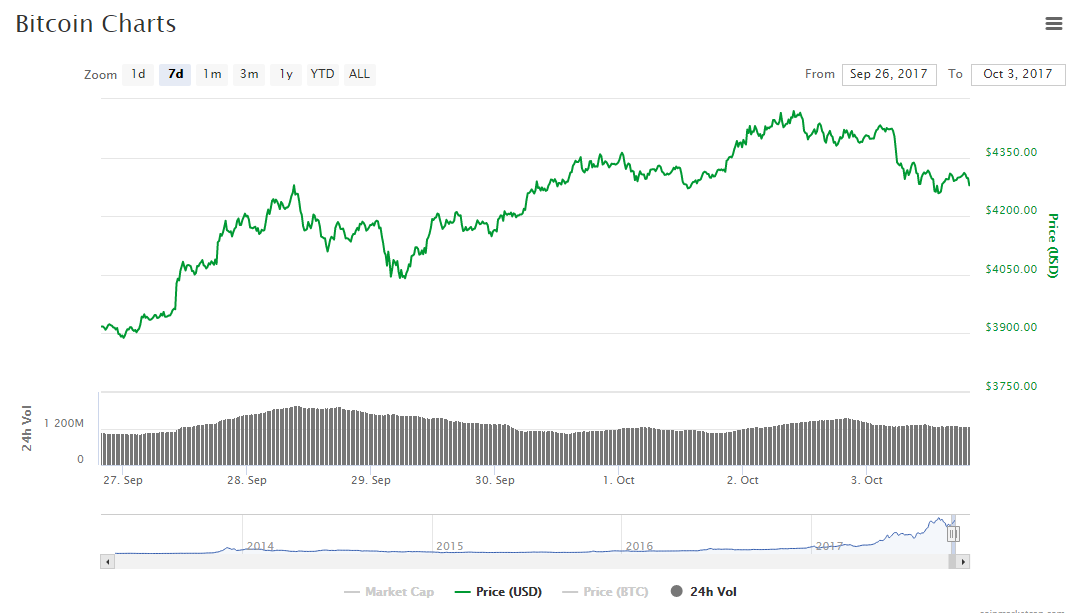Edit the From date field Sep 26, 2017
Screen dimensions: 1085x613
point(889,74)
